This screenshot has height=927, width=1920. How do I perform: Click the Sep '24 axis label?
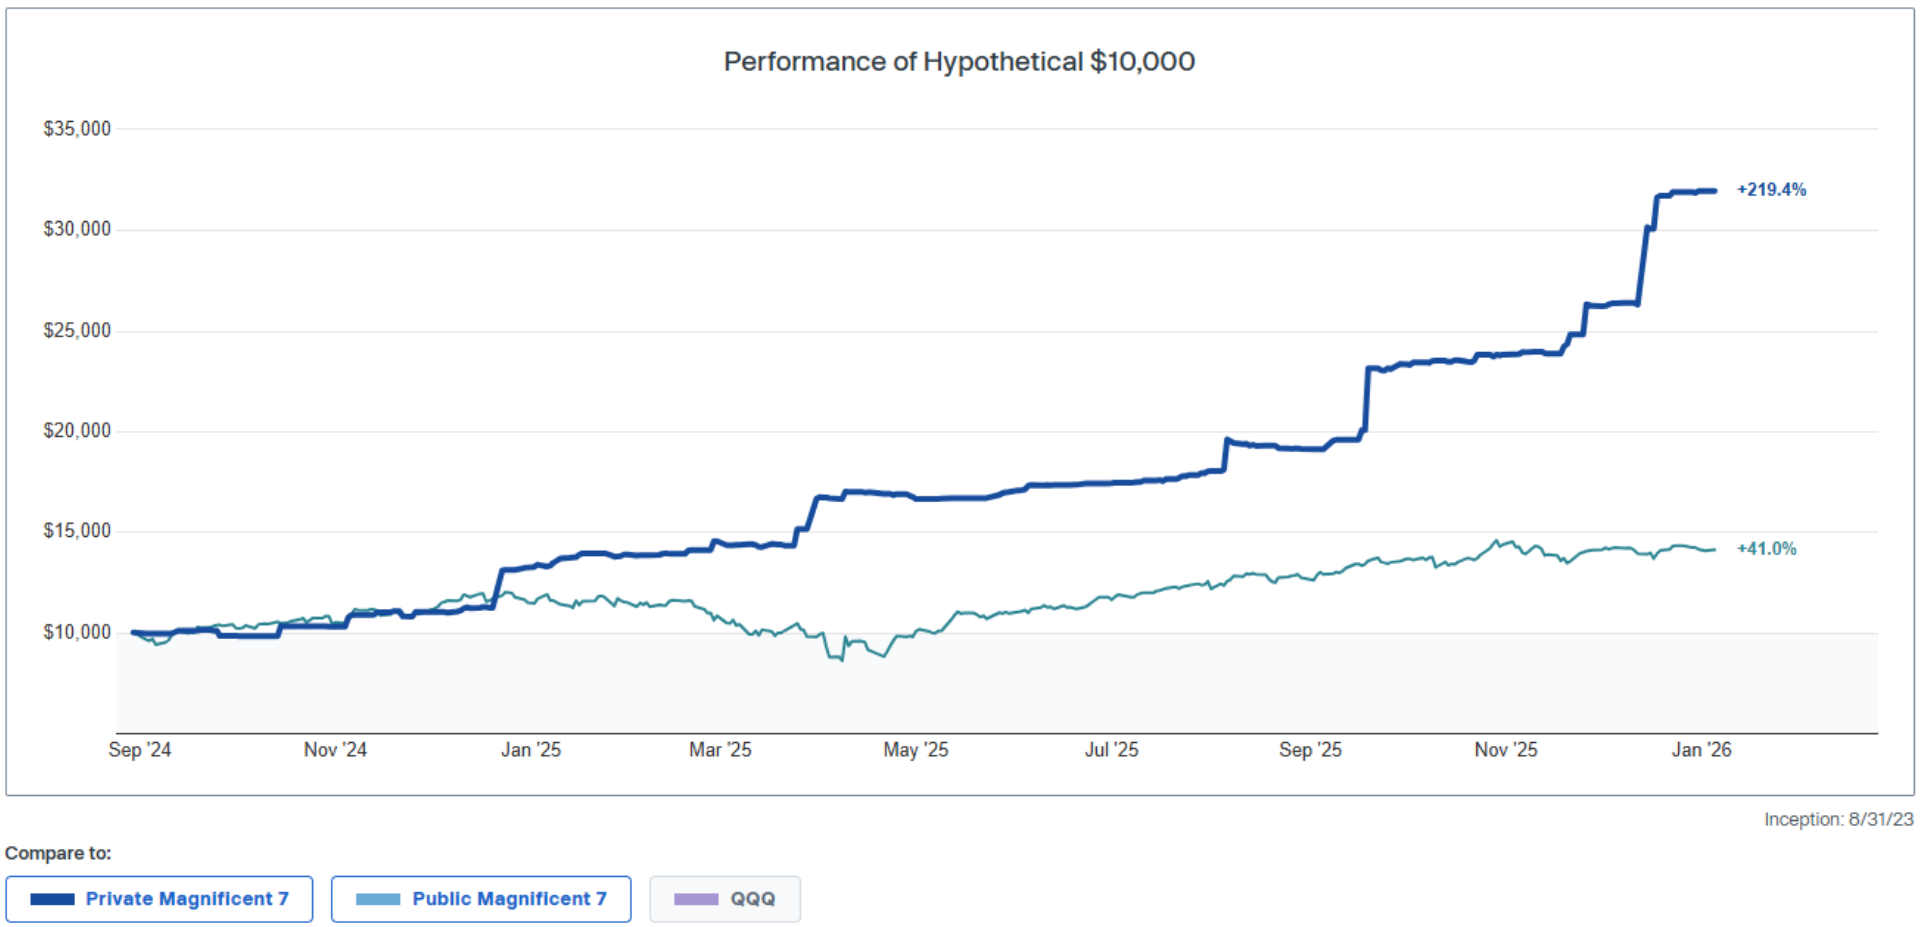pos(140,750)
